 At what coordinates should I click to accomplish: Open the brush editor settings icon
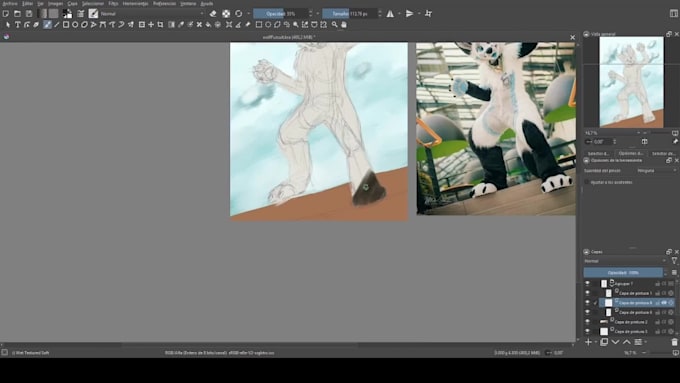point(81,14)
